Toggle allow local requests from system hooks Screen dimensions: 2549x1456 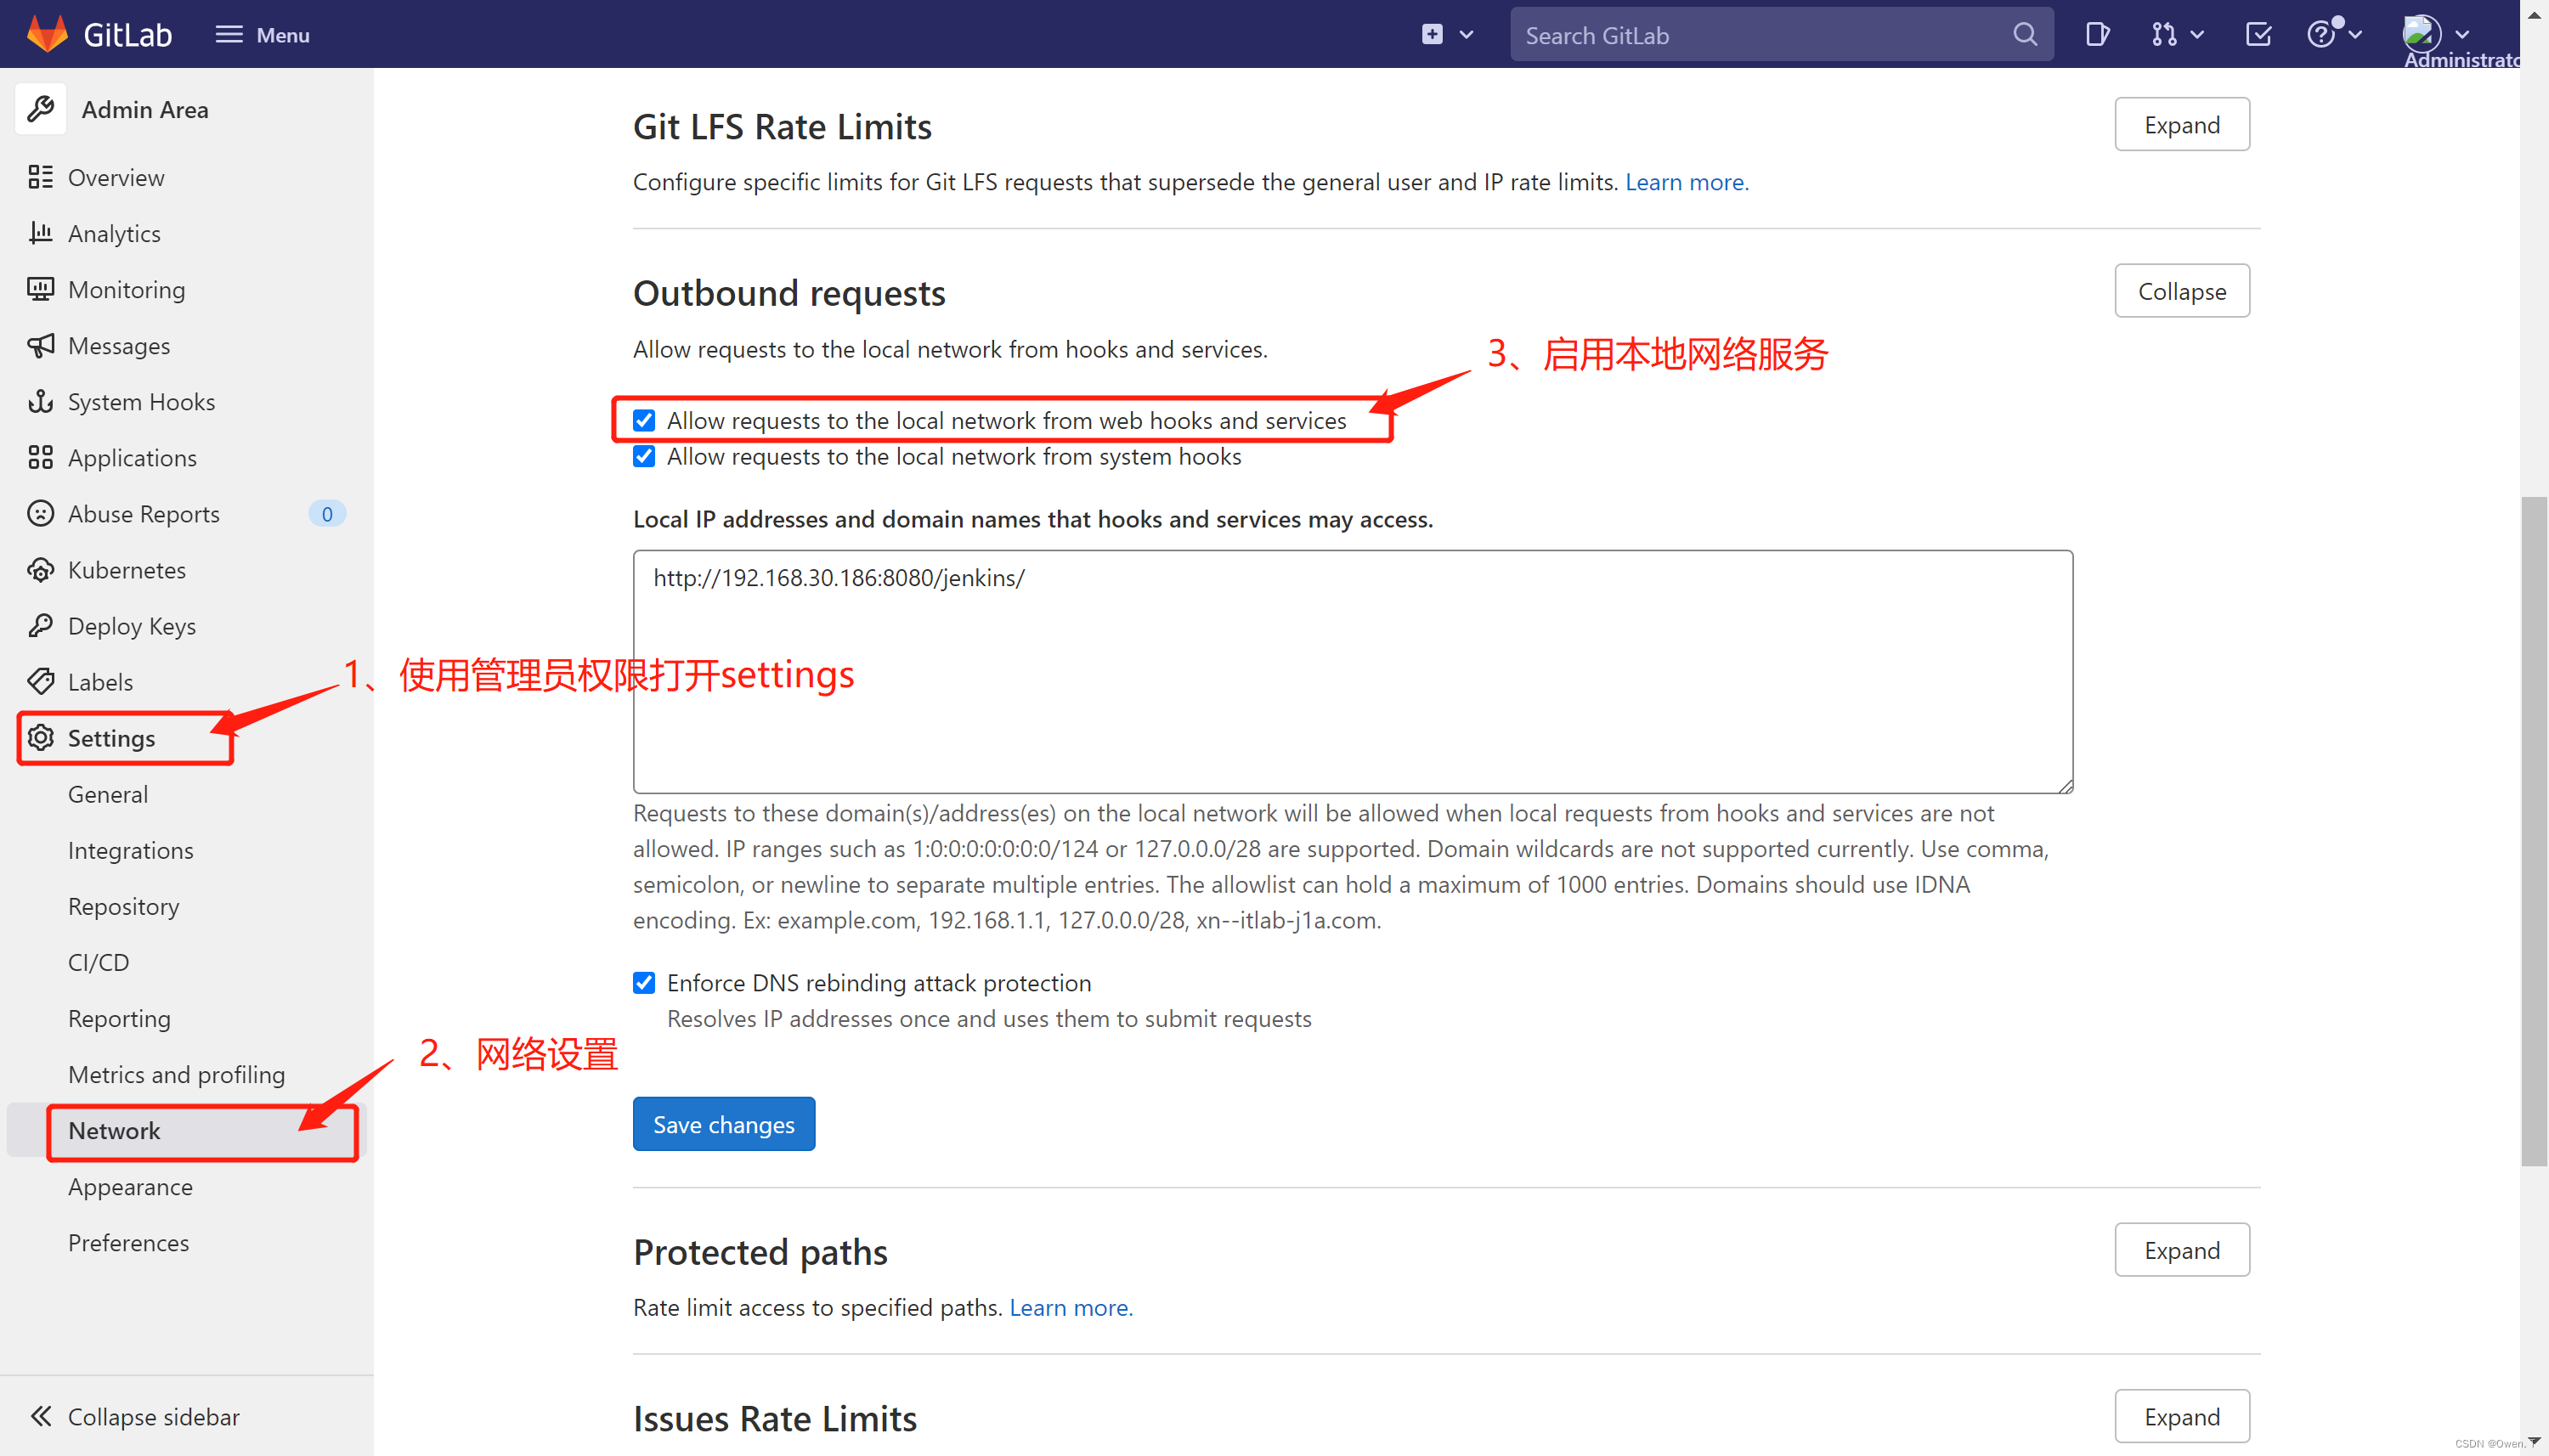(x=644, y=457)
